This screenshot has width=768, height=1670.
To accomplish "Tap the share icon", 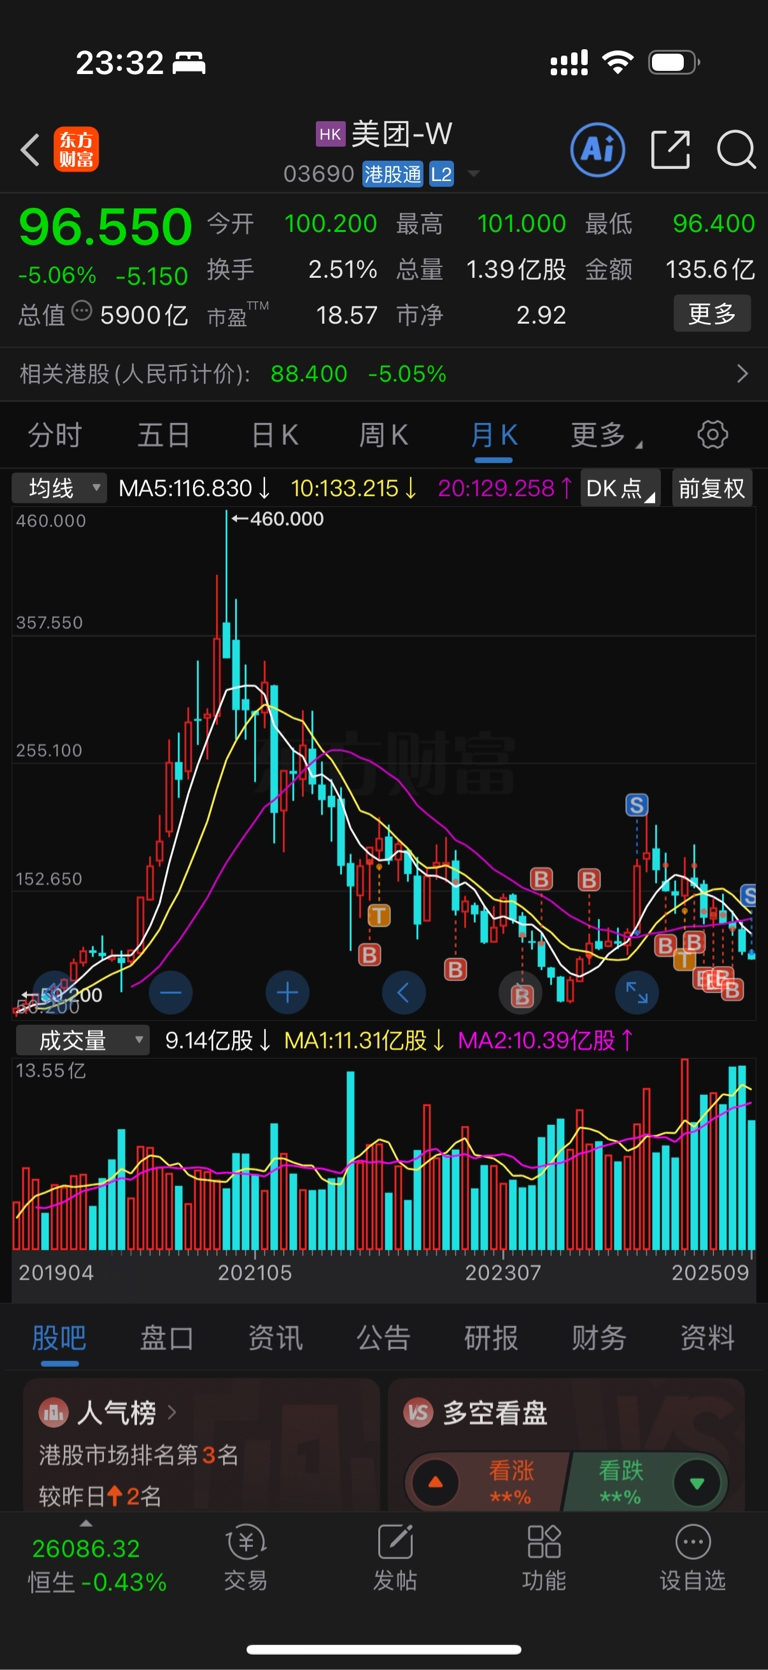I will pyautogui.click(x=670, y=150).
